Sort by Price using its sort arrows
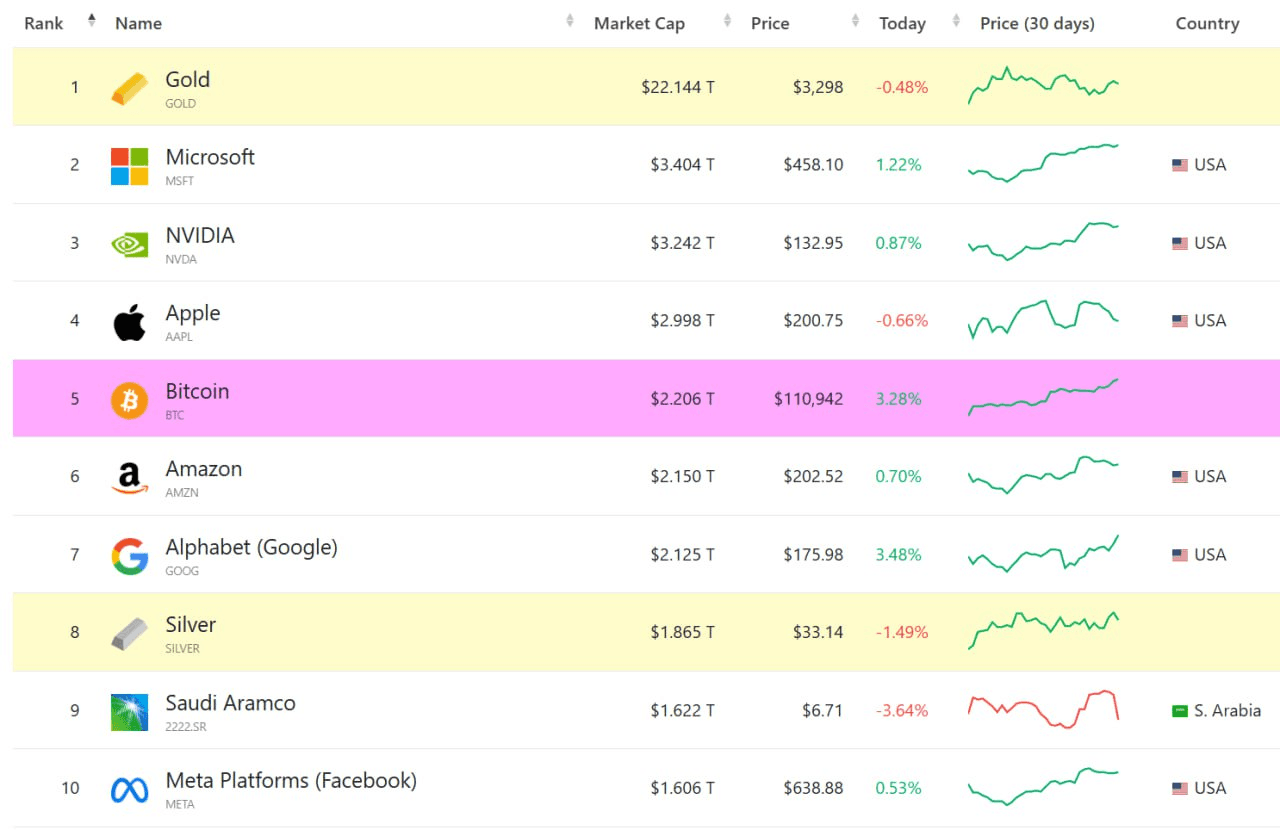Screen dimensions: 1280x830 pos(856,20)
